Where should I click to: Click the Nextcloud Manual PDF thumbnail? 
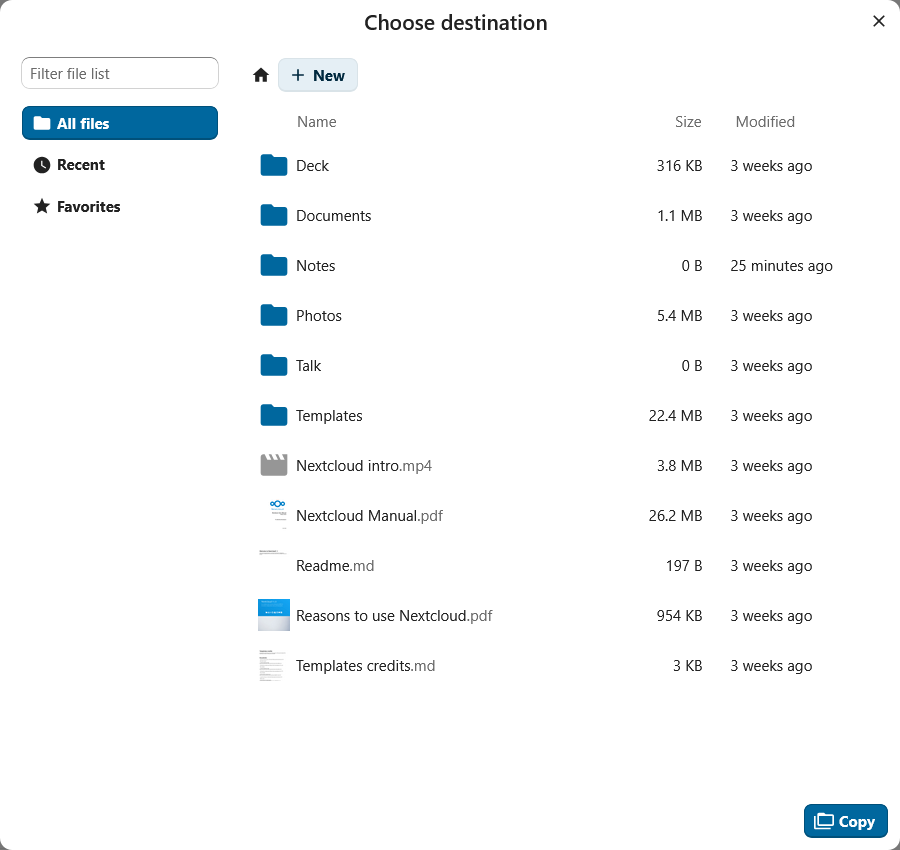point(274,515)
